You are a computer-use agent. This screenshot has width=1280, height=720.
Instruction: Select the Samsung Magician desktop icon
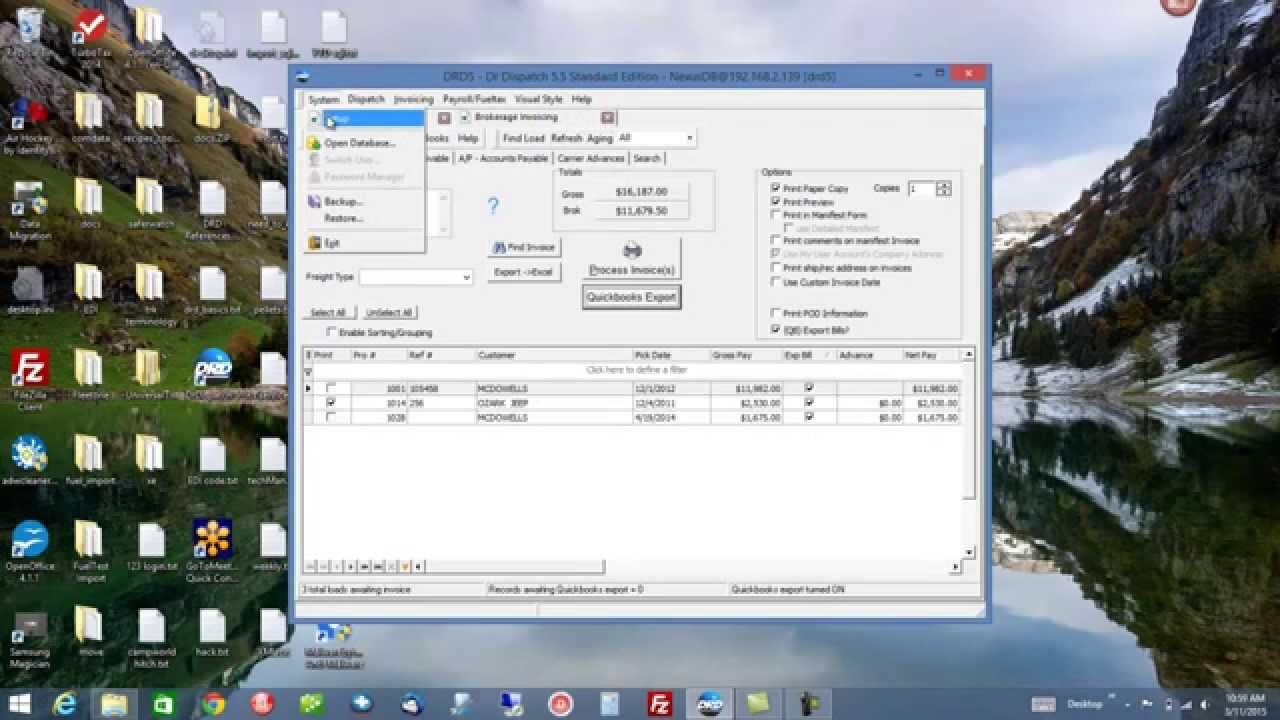pyautogui.click(x=29, y=640)
